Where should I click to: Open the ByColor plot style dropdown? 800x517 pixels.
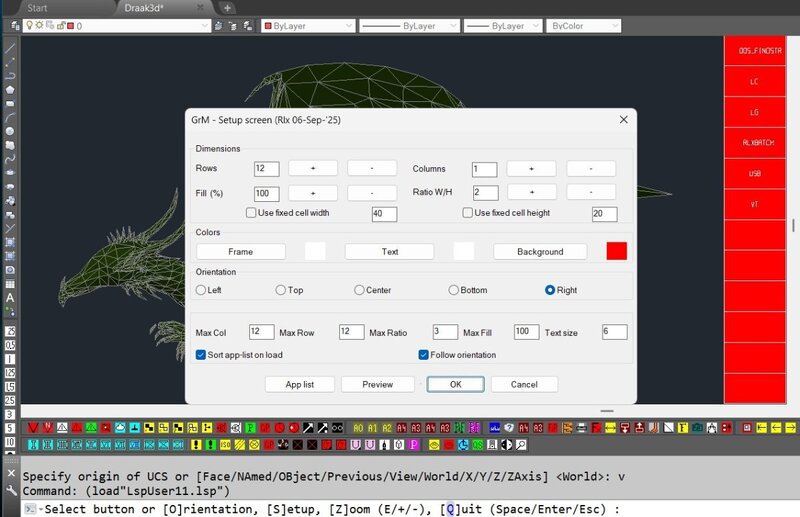[x=584, y=26]
